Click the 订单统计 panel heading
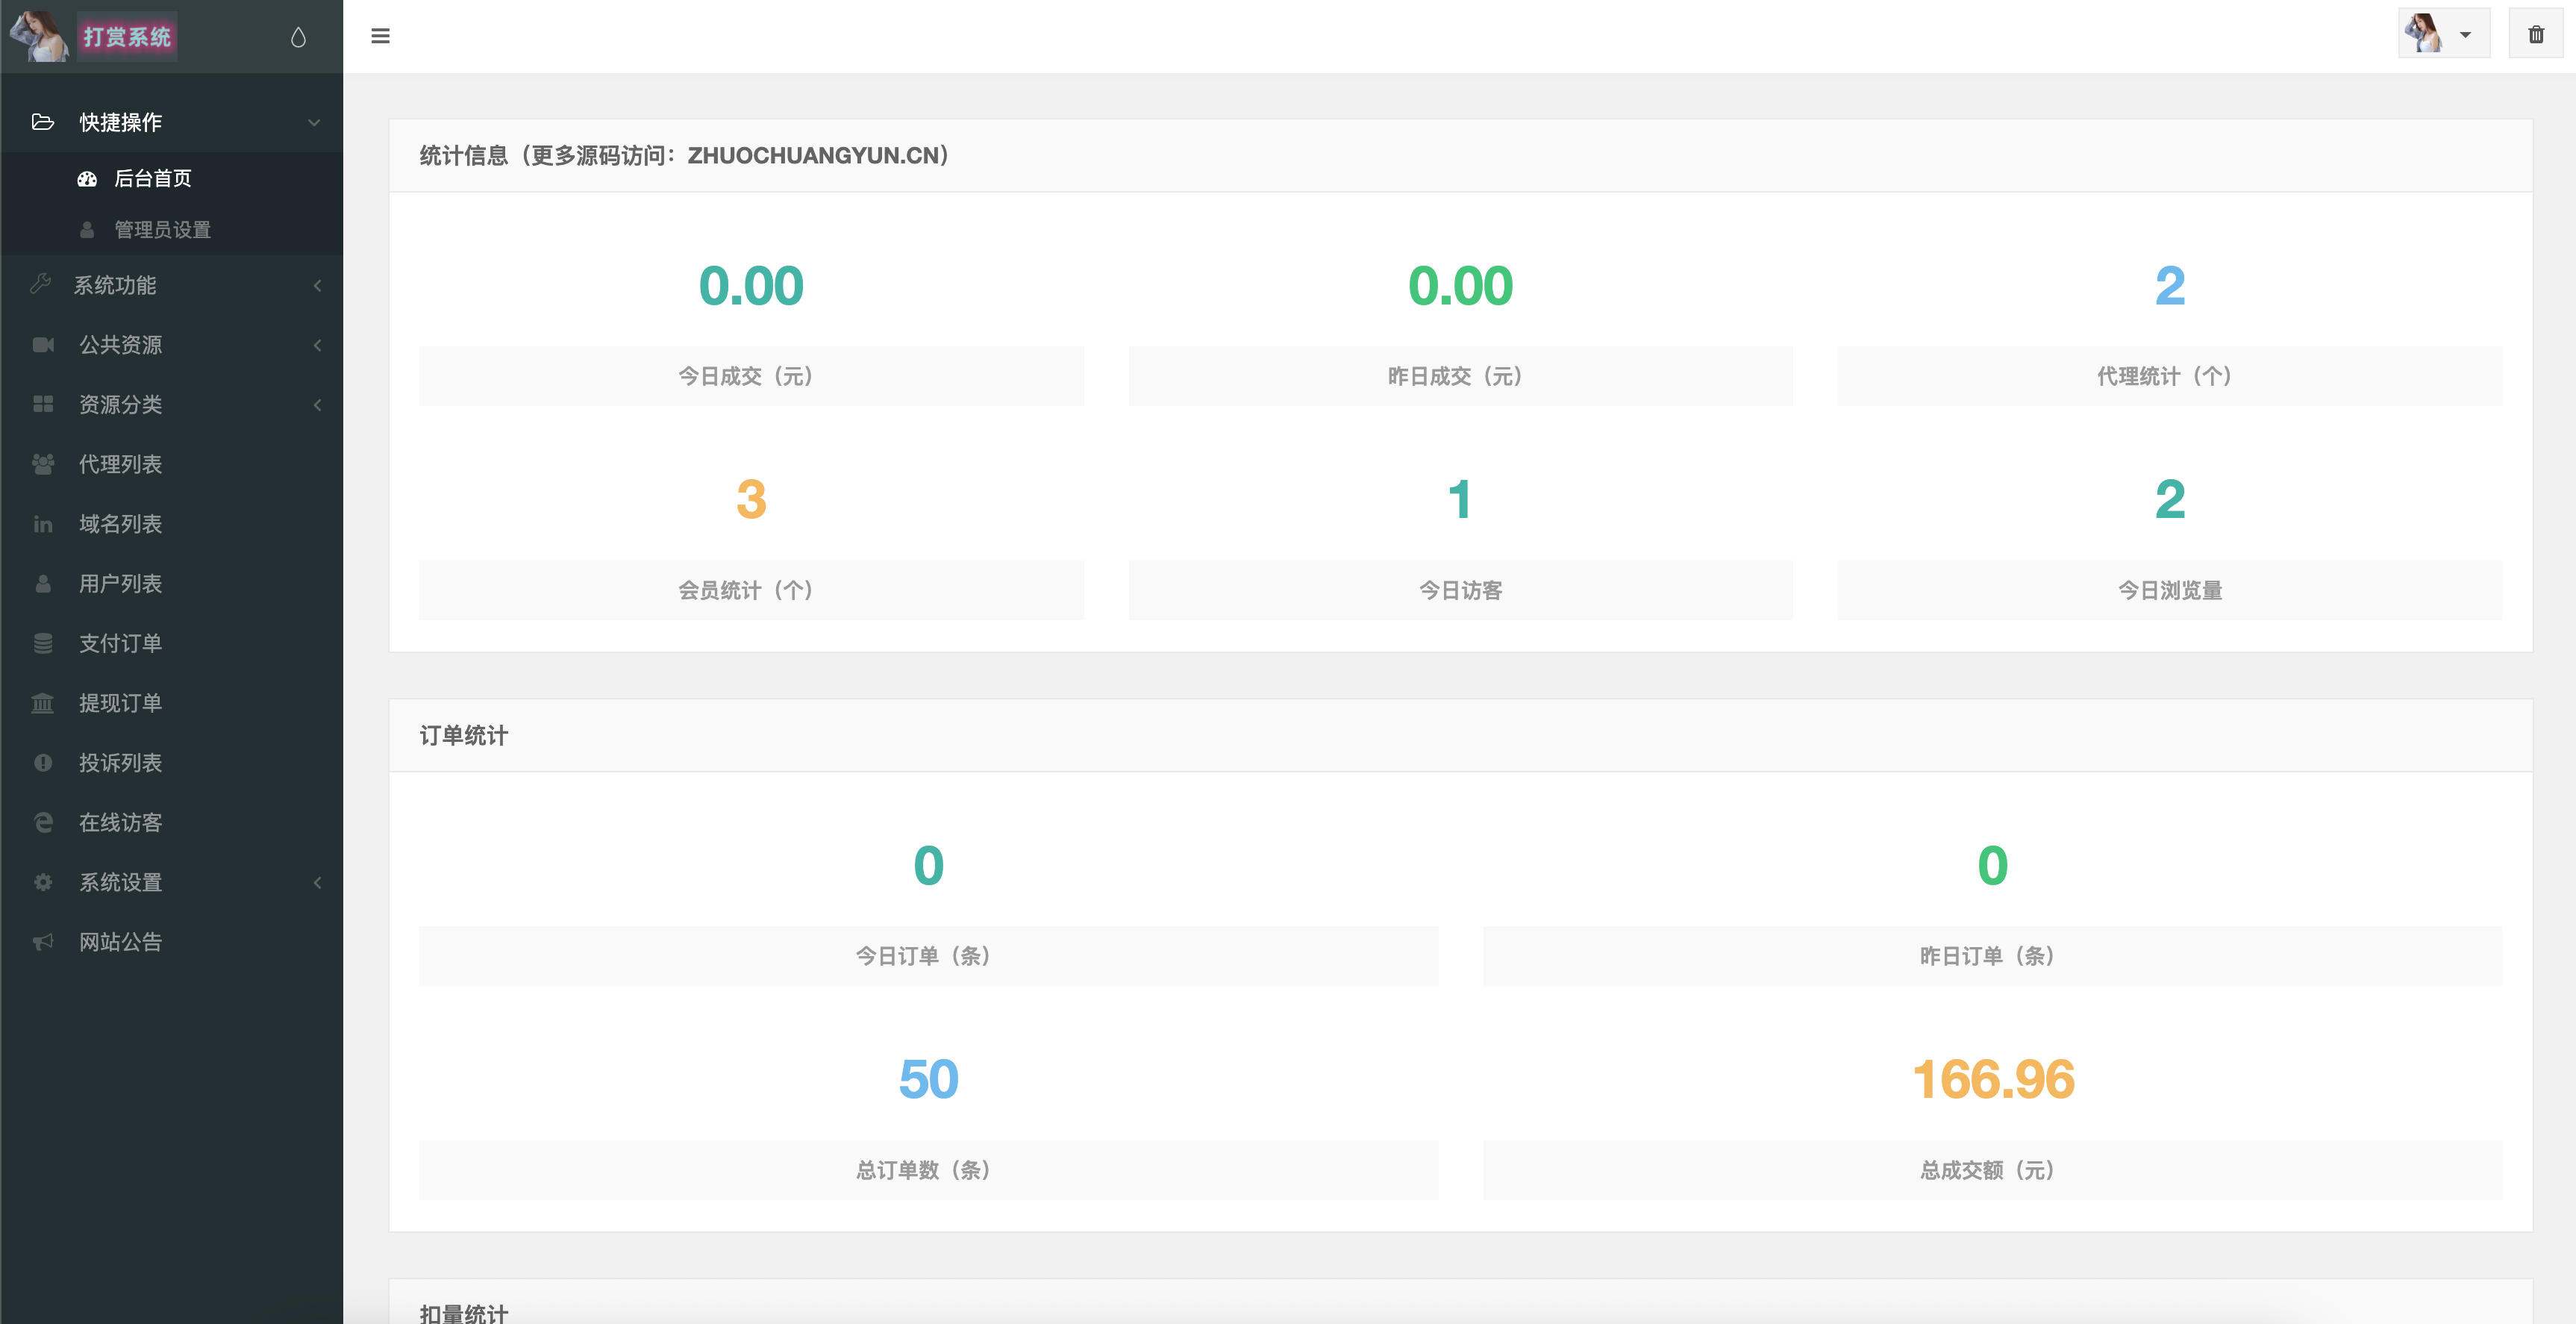The height and width of the screenshot is (1324, 2576). (x=464, y=736)
